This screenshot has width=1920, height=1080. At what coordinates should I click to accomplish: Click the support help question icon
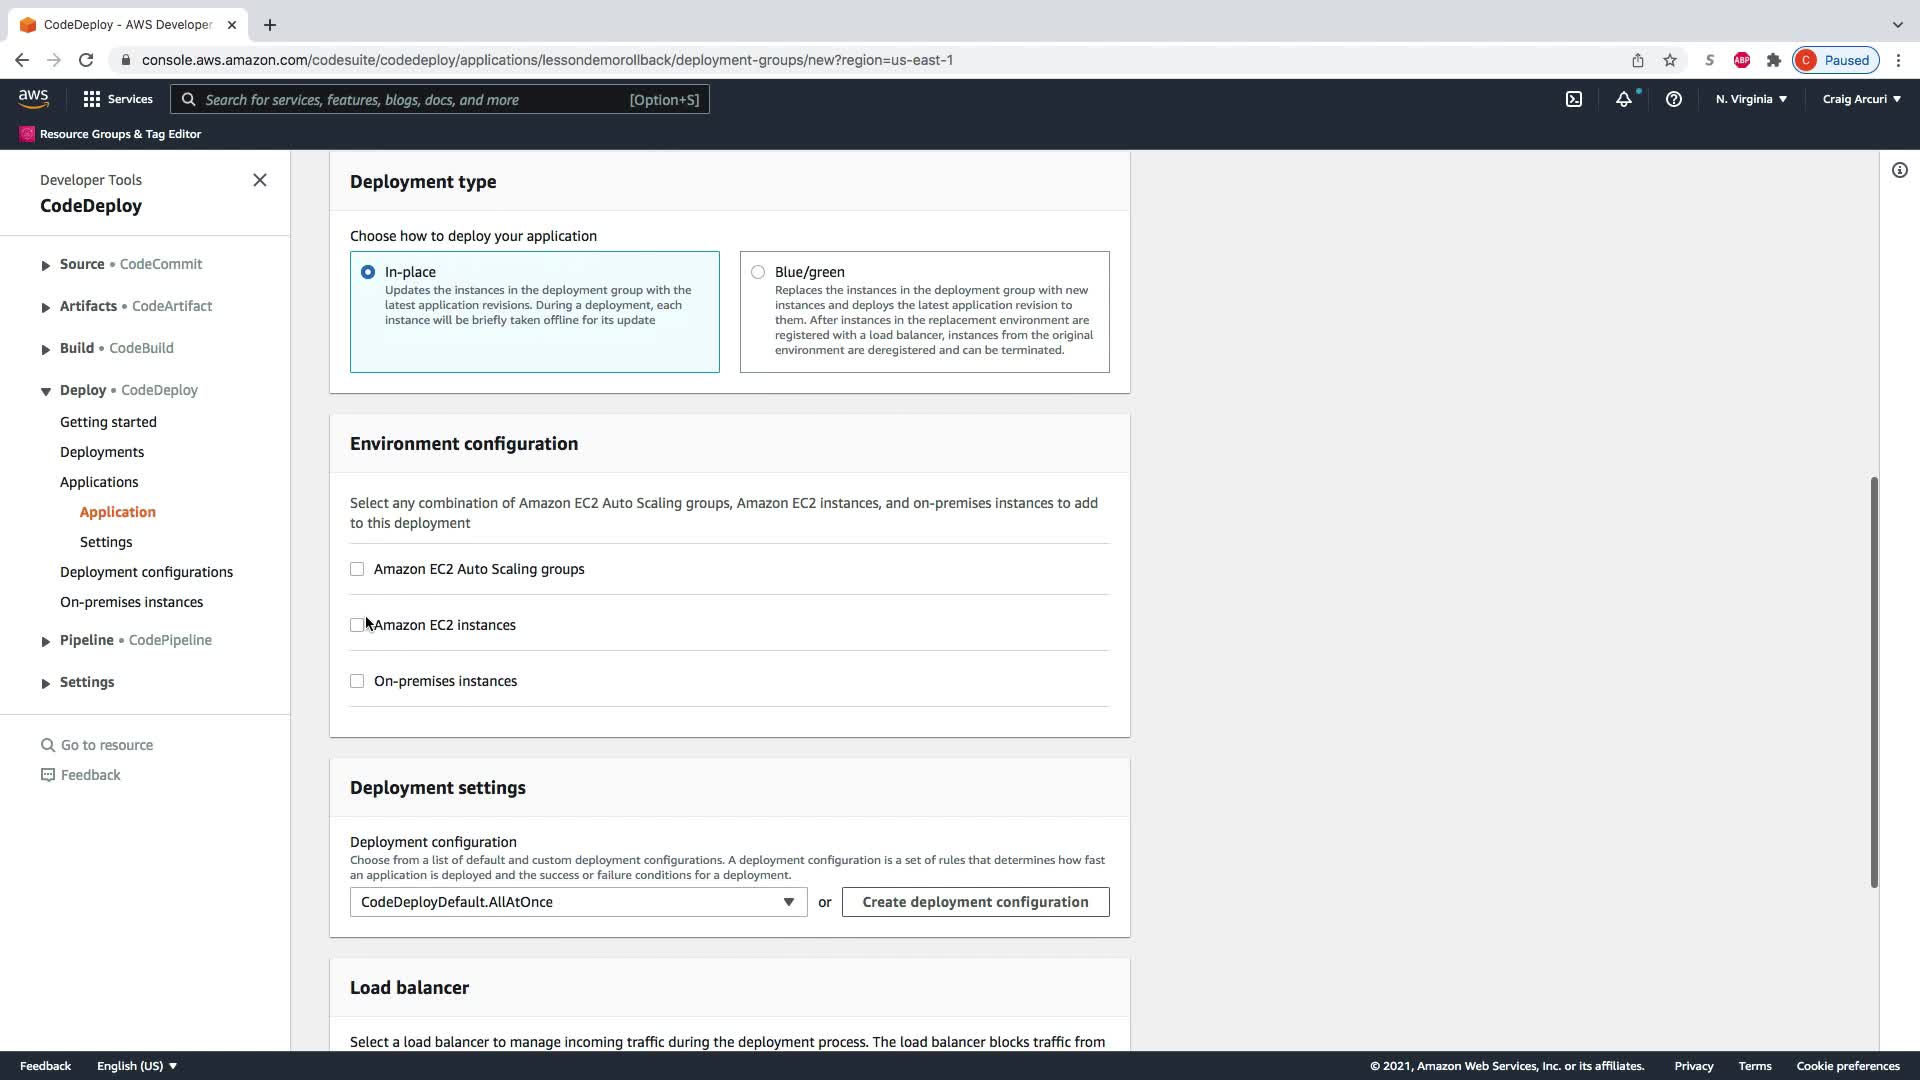(1673, 99)
